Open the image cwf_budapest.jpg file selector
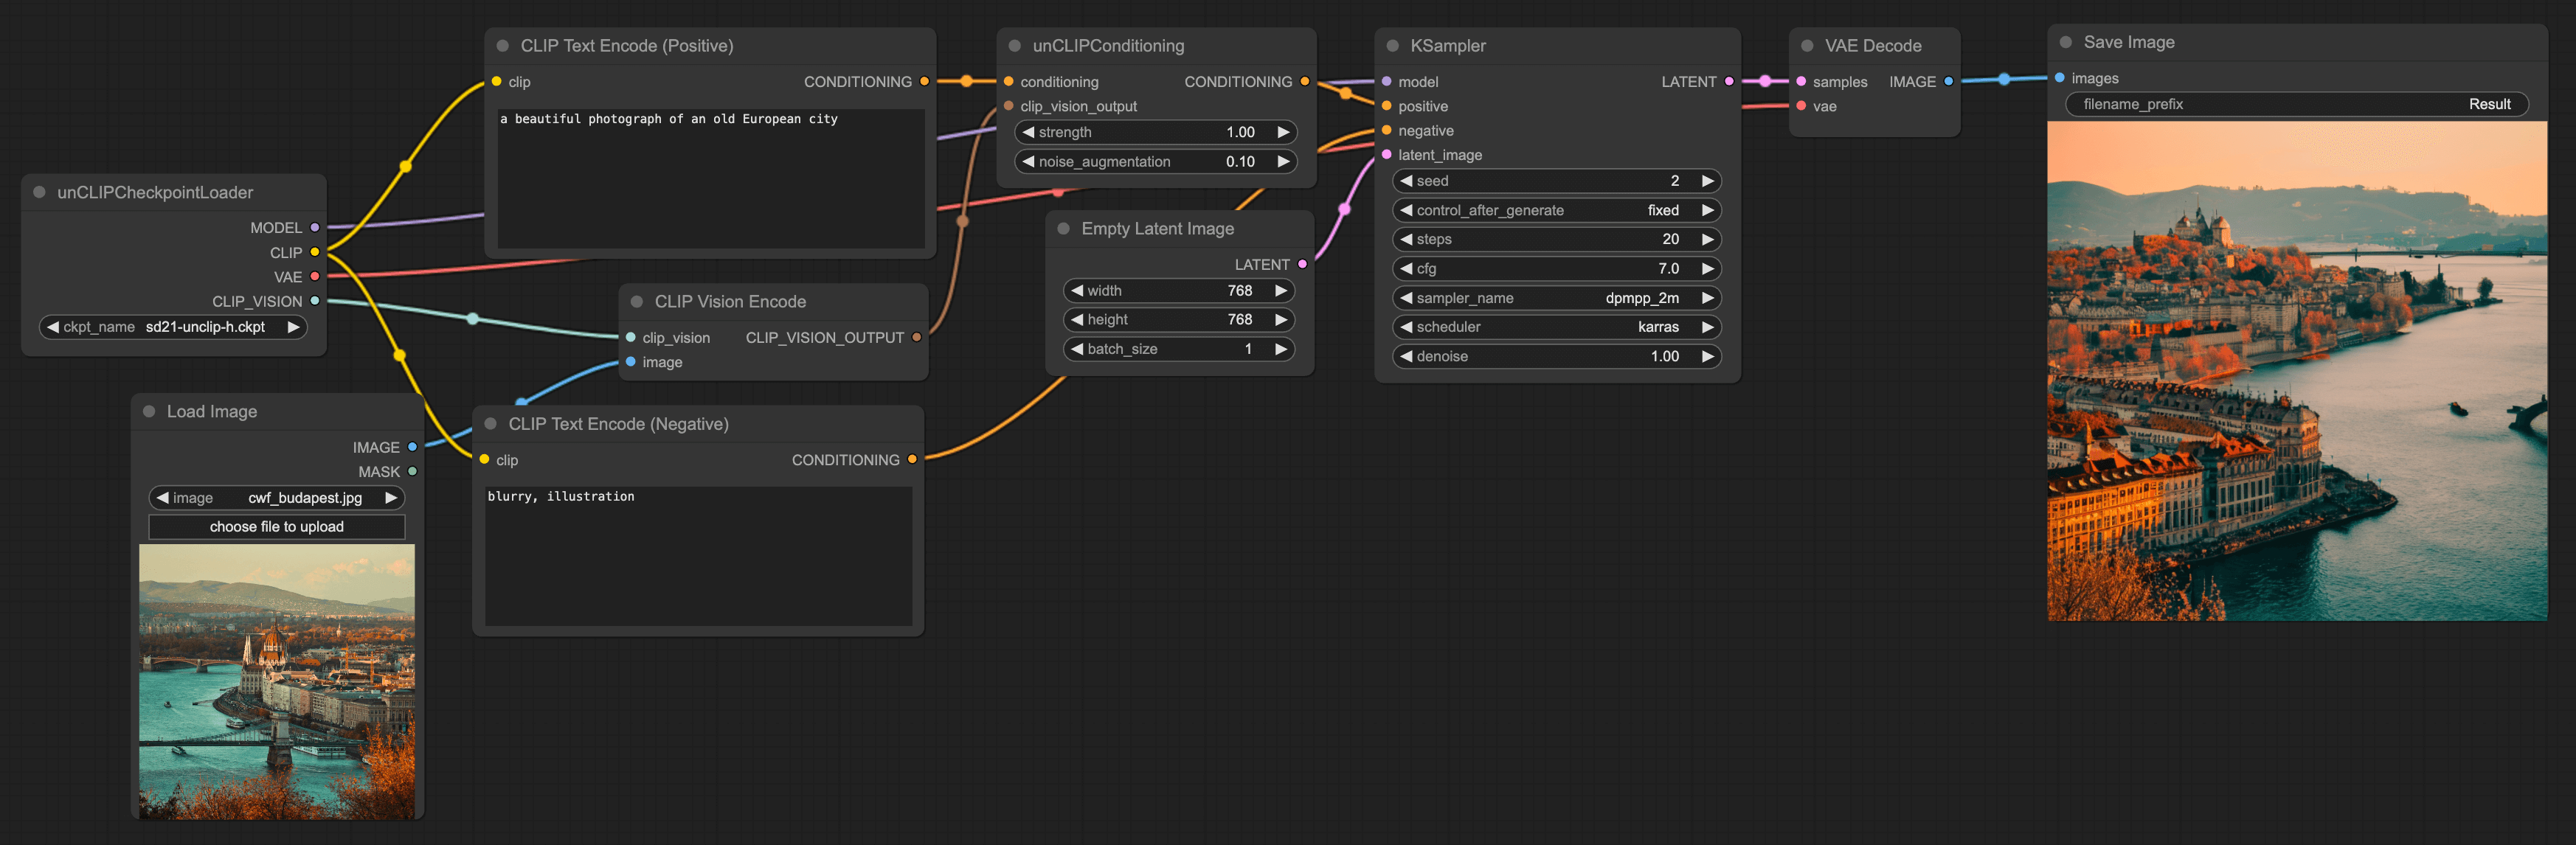2576x845 pixels. tap(277, 498)
